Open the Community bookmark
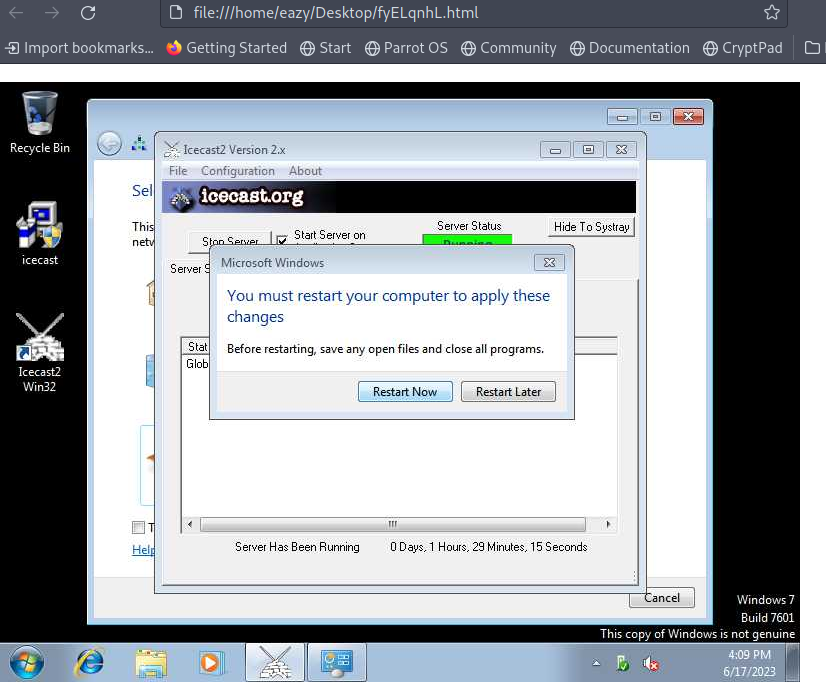The width and height of the screenshot is (826, 688). pos(508,48)
